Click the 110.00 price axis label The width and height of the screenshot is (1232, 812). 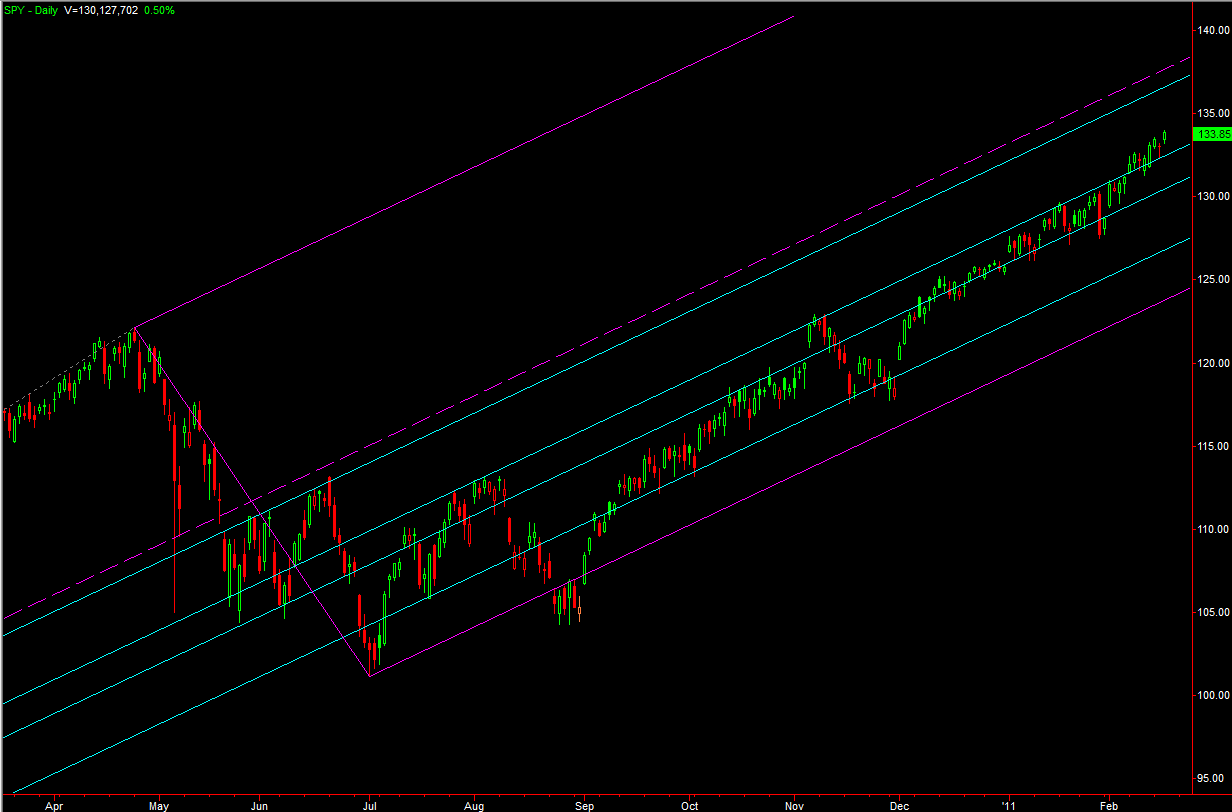(1214, 529)
